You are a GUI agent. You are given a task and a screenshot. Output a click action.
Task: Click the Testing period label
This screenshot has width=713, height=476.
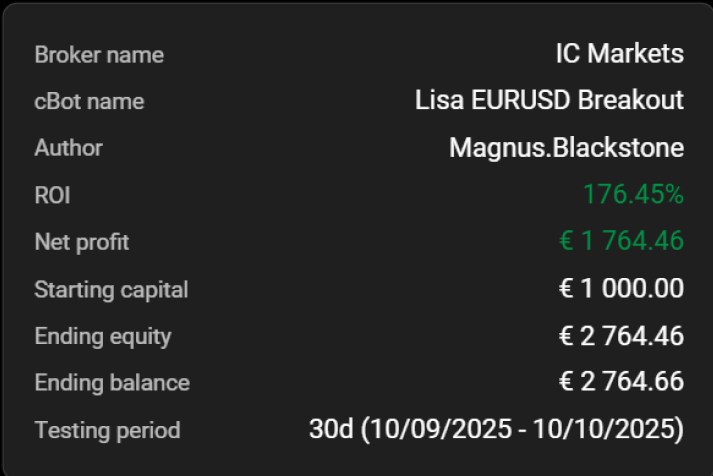coord(107,430)
